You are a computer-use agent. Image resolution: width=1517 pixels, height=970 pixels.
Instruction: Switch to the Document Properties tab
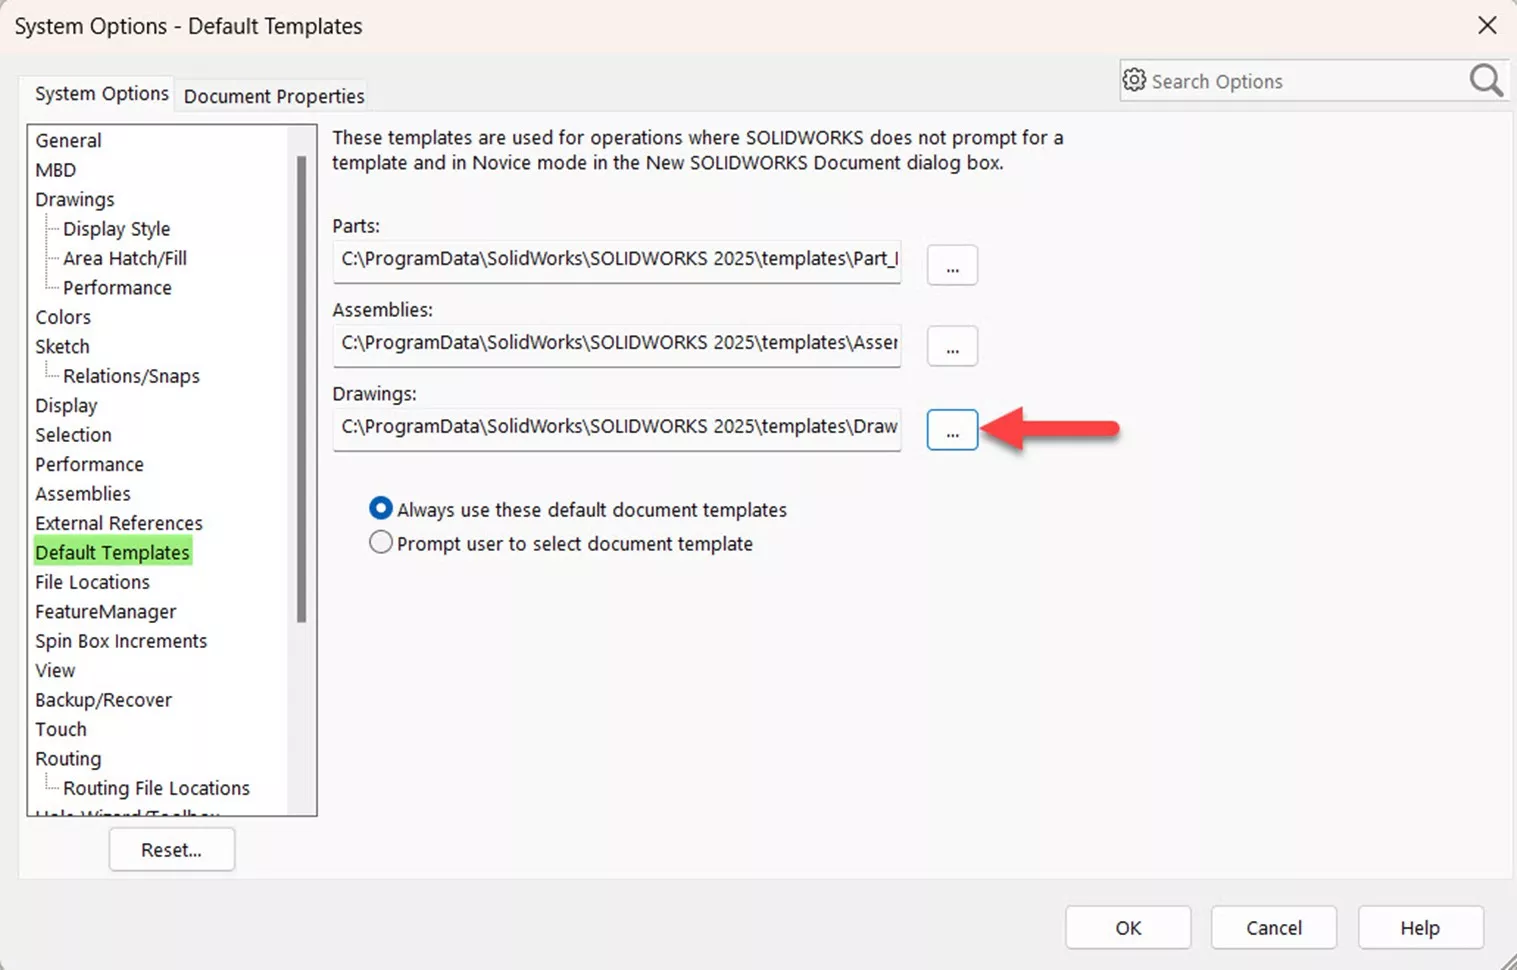[272, 95]
